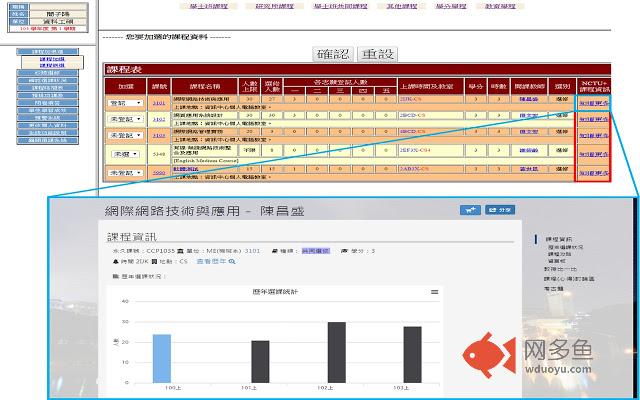Viewport: 640px width, 400px height.
Task: Open the 課程加選 link in left sidebar
Action: click(52, 59)
